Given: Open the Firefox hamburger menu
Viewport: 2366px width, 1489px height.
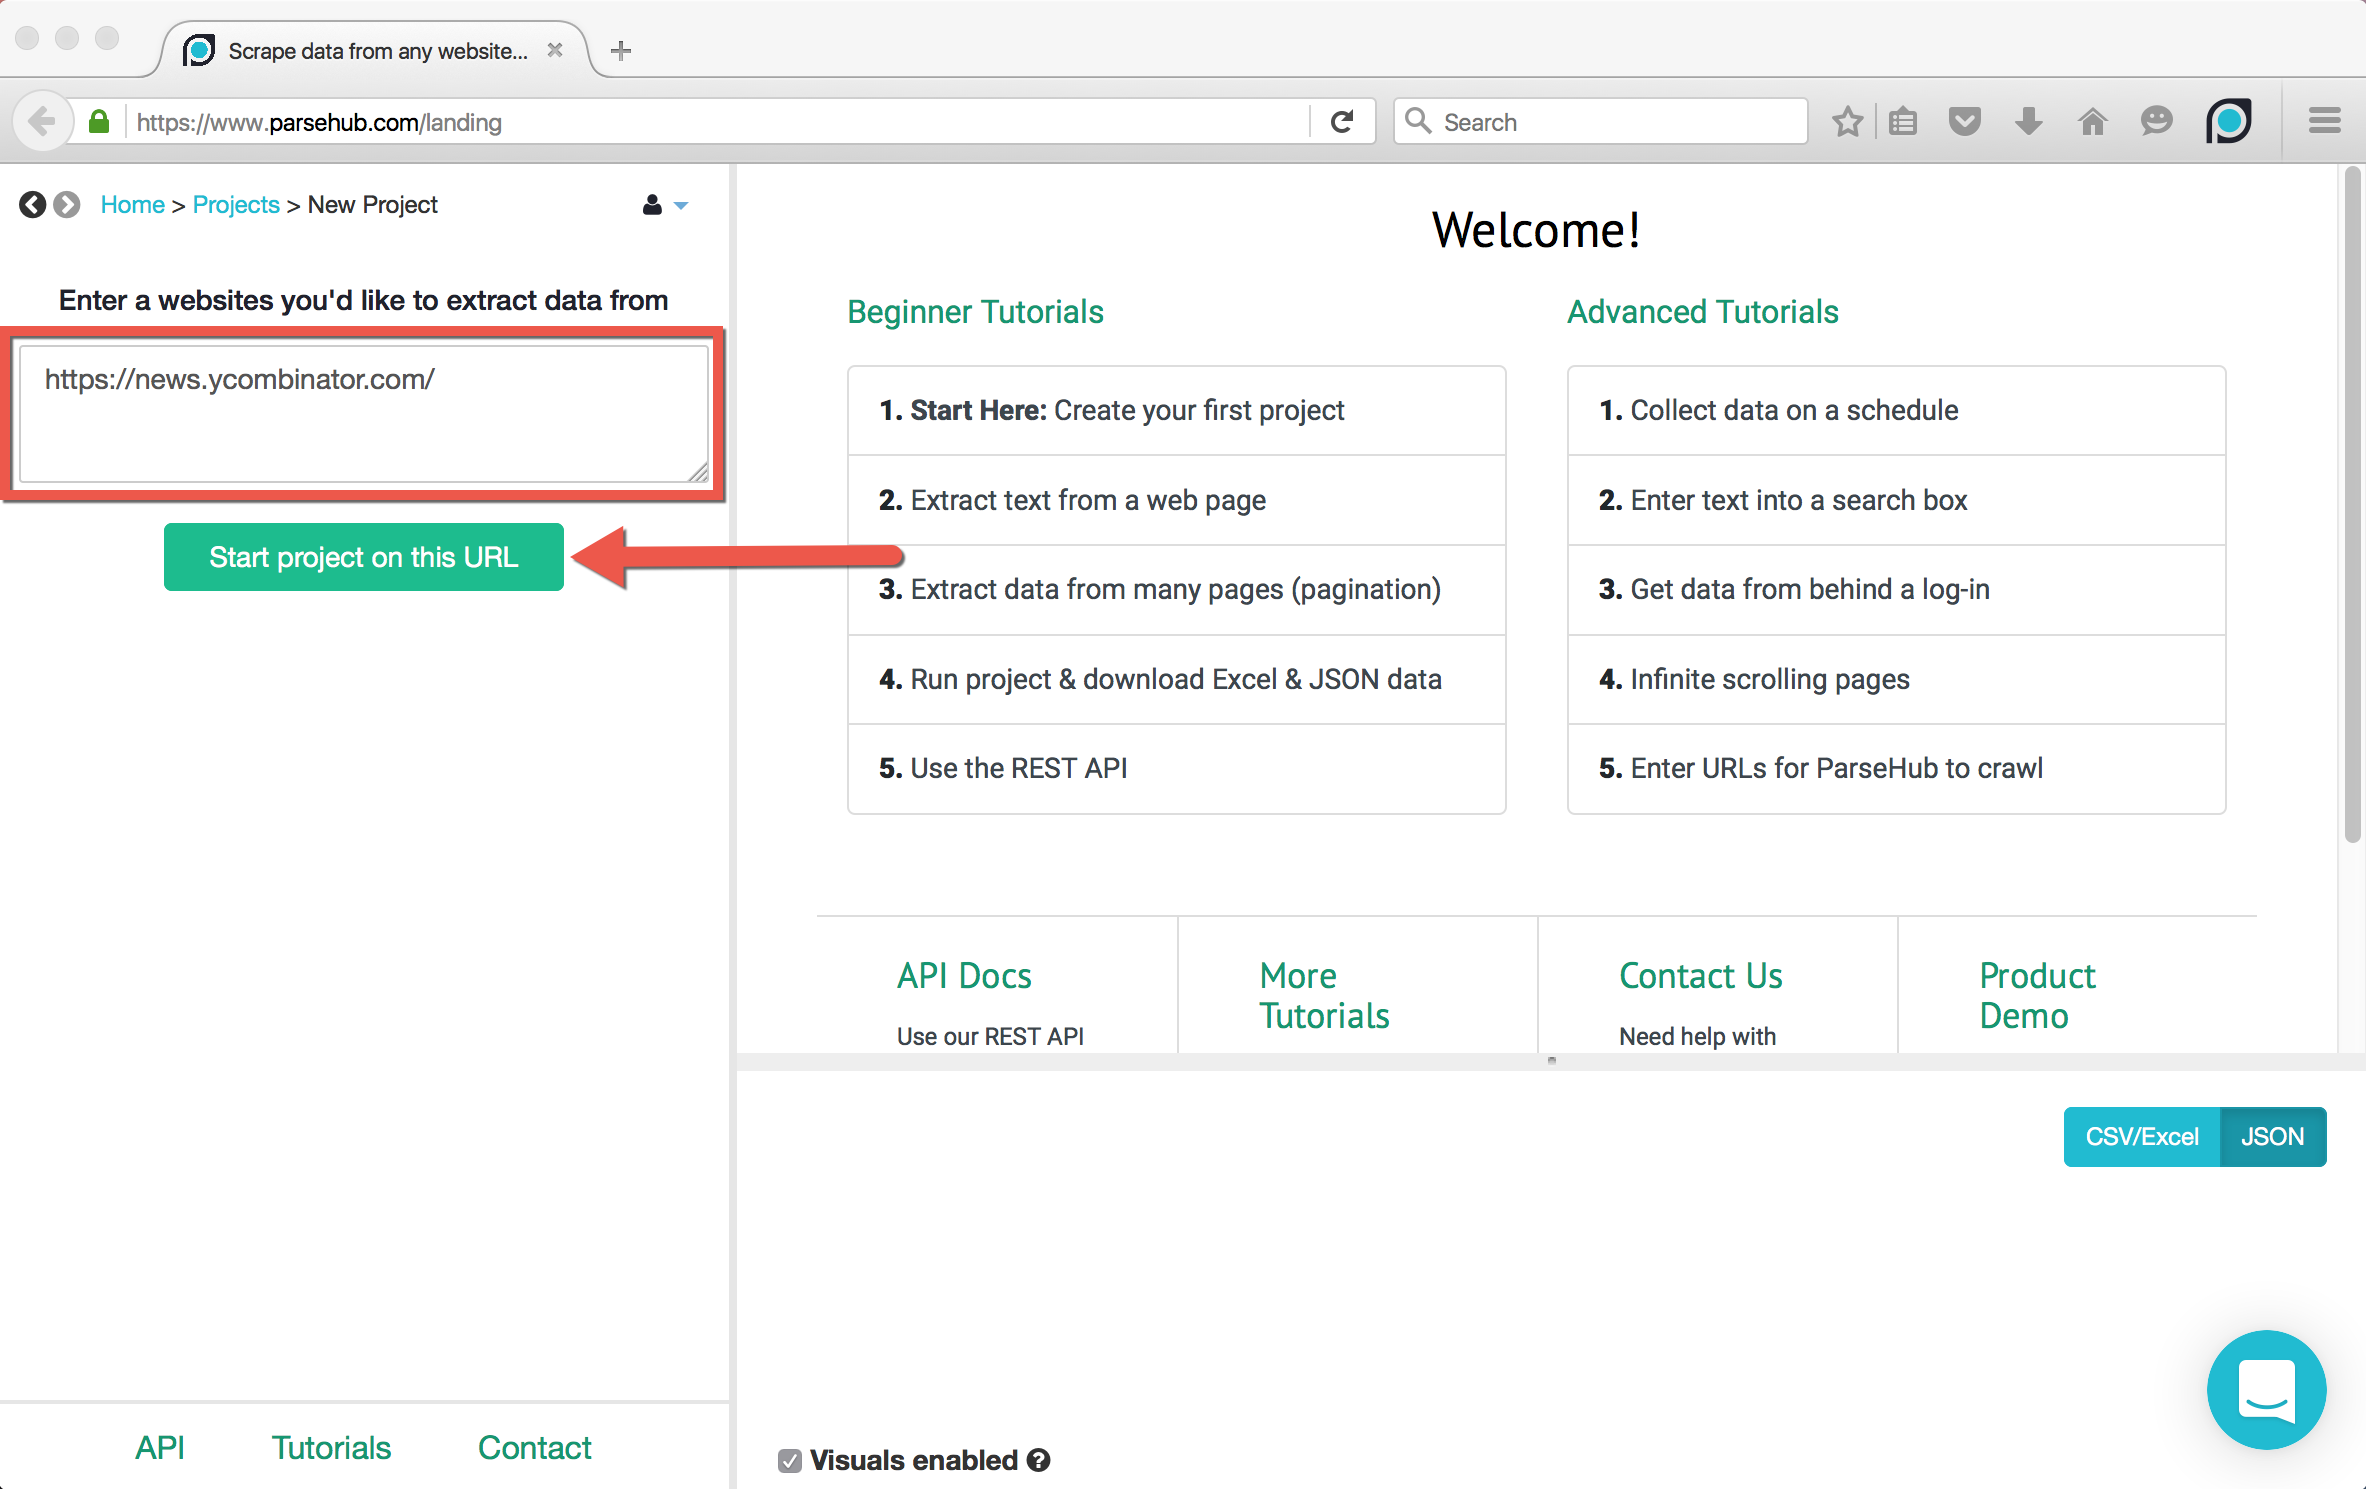Looking at the screenshot, I should tap(2324, 121).
